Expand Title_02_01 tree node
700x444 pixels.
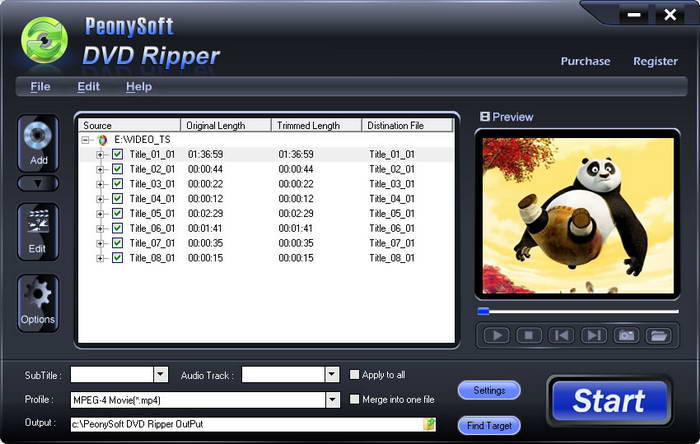click(100, 170)
